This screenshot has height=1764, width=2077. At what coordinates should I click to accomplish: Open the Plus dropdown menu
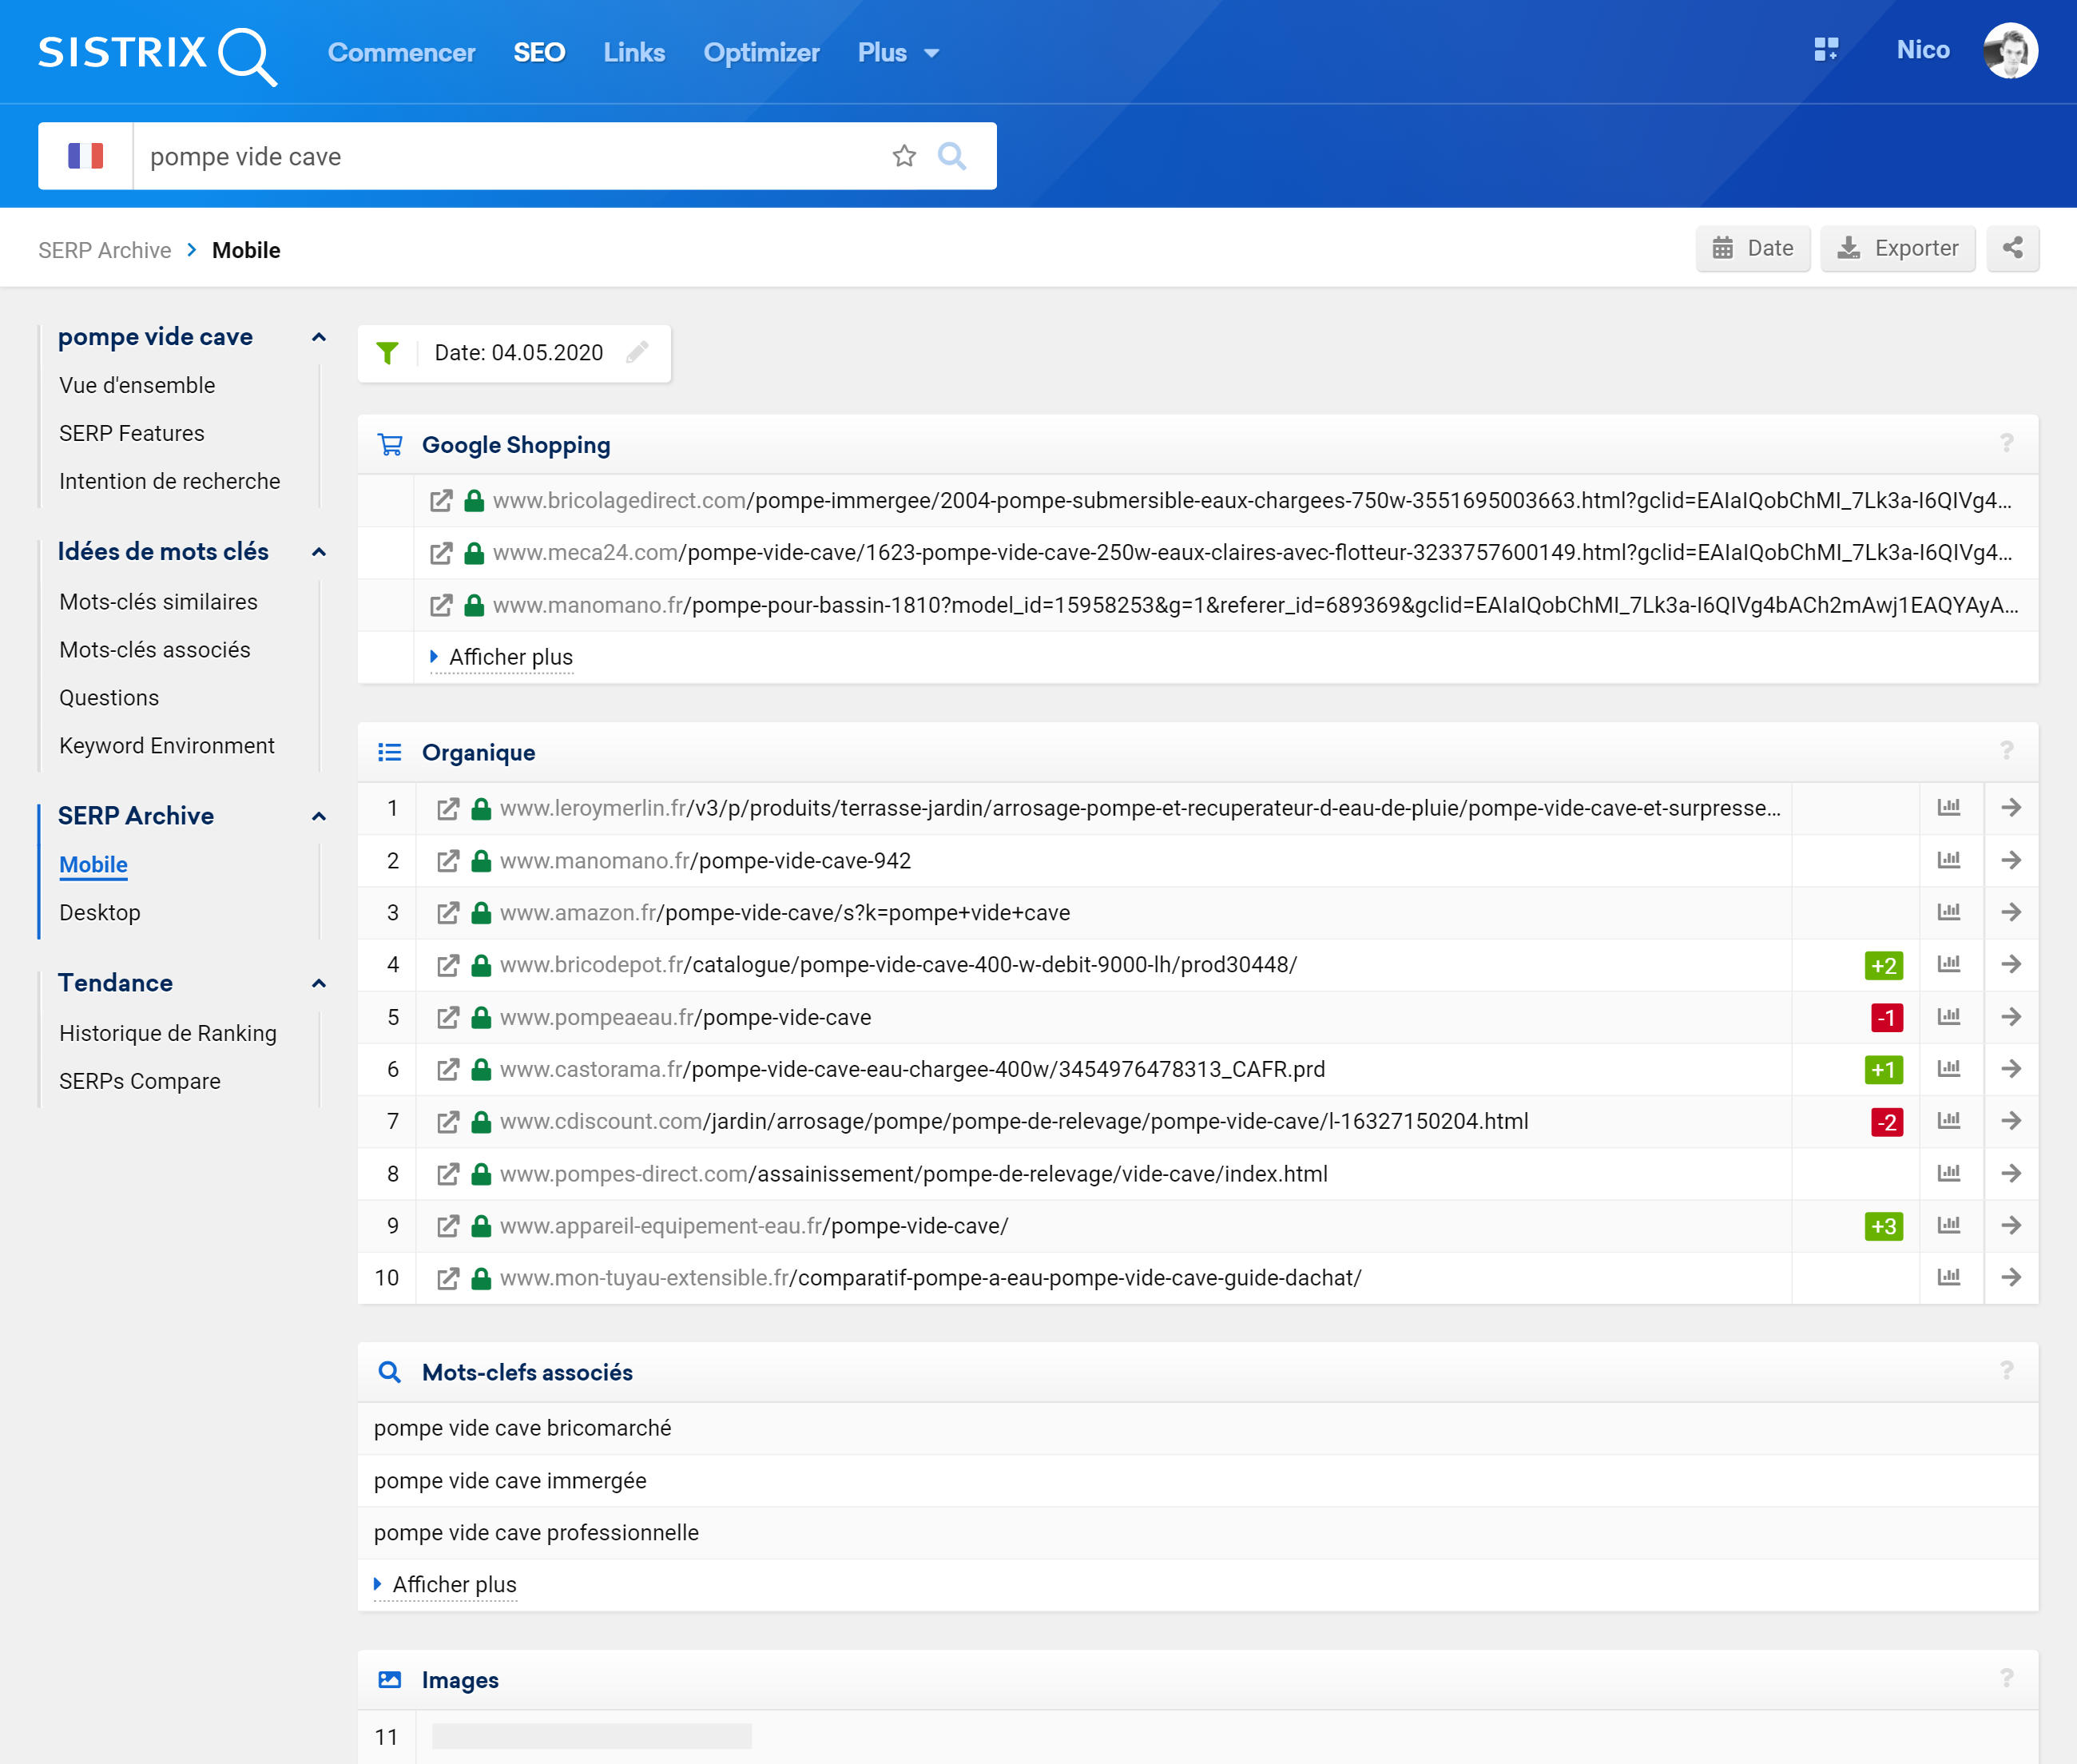click(x=898, y=53)
